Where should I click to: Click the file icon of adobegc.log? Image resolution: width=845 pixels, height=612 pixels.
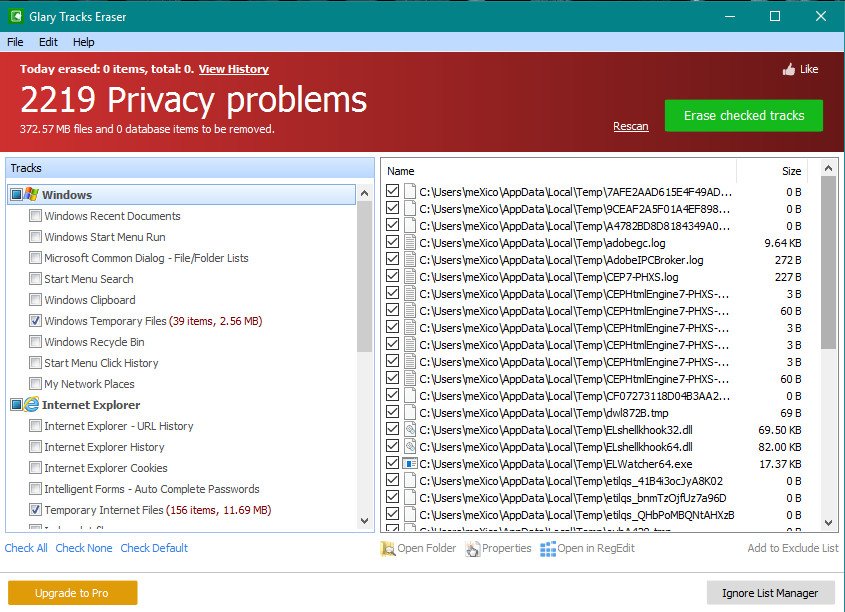point(410,243)
